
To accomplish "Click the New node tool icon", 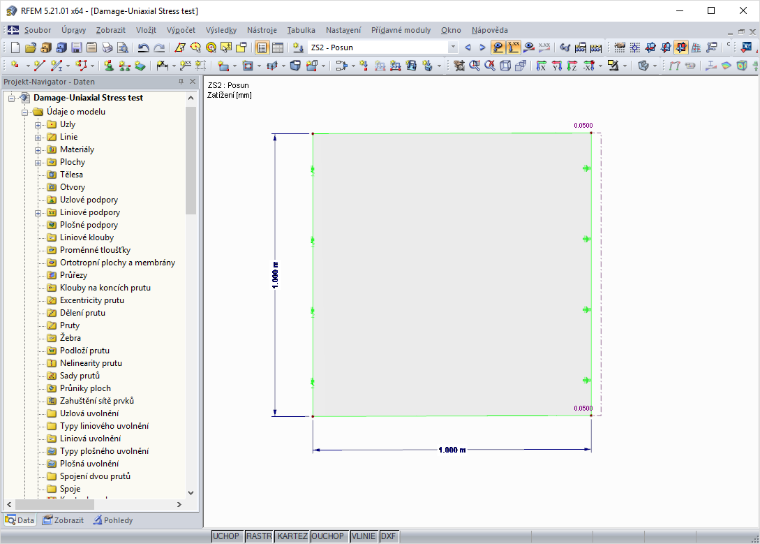I will point(16,65).
